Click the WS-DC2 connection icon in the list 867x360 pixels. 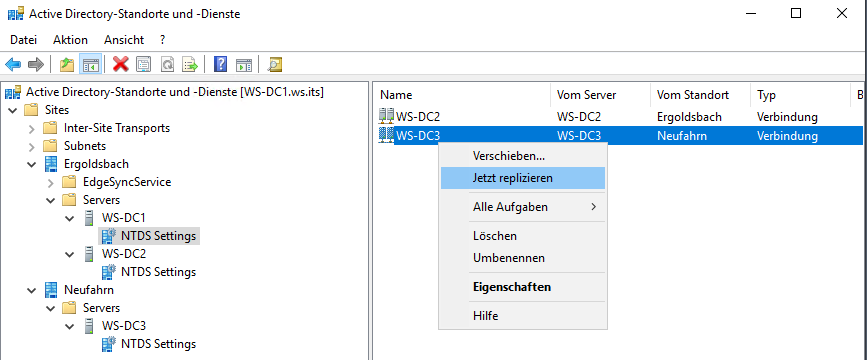click(386, 117)
